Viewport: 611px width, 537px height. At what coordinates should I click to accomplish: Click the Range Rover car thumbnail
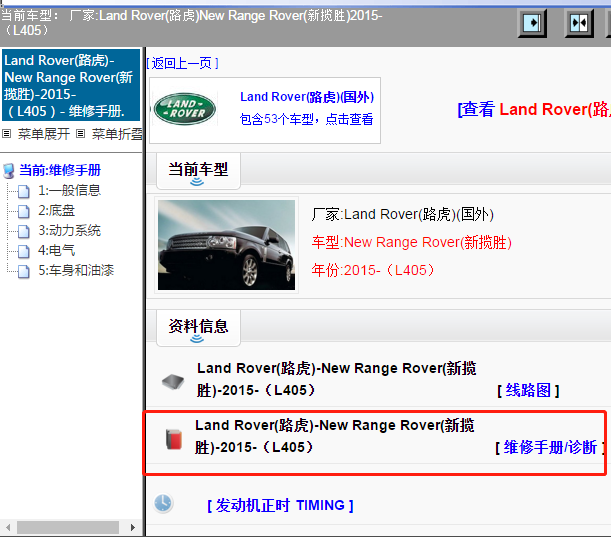point(226,245)
